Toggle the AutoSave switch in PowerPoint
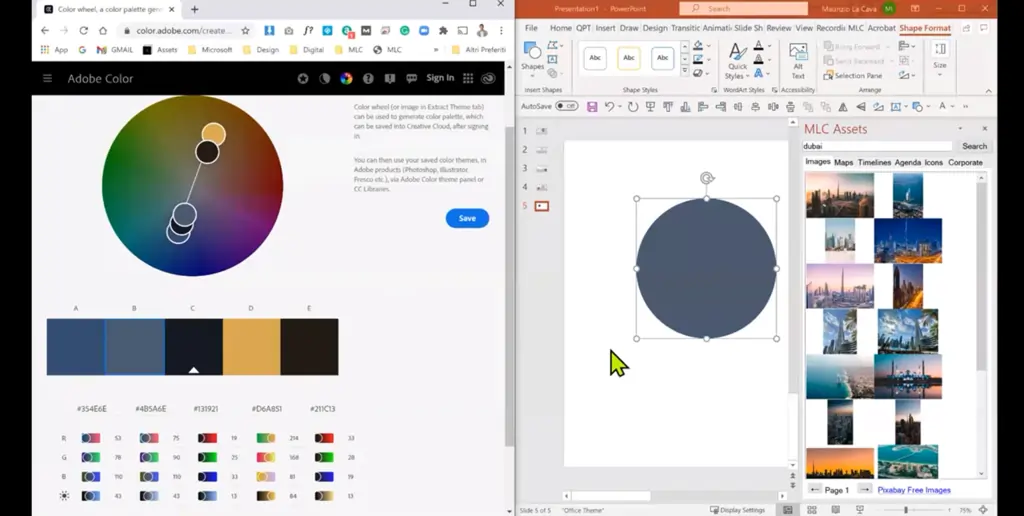Image resolution: width=1024 pixels, height=516 pixels. [567, 106]
